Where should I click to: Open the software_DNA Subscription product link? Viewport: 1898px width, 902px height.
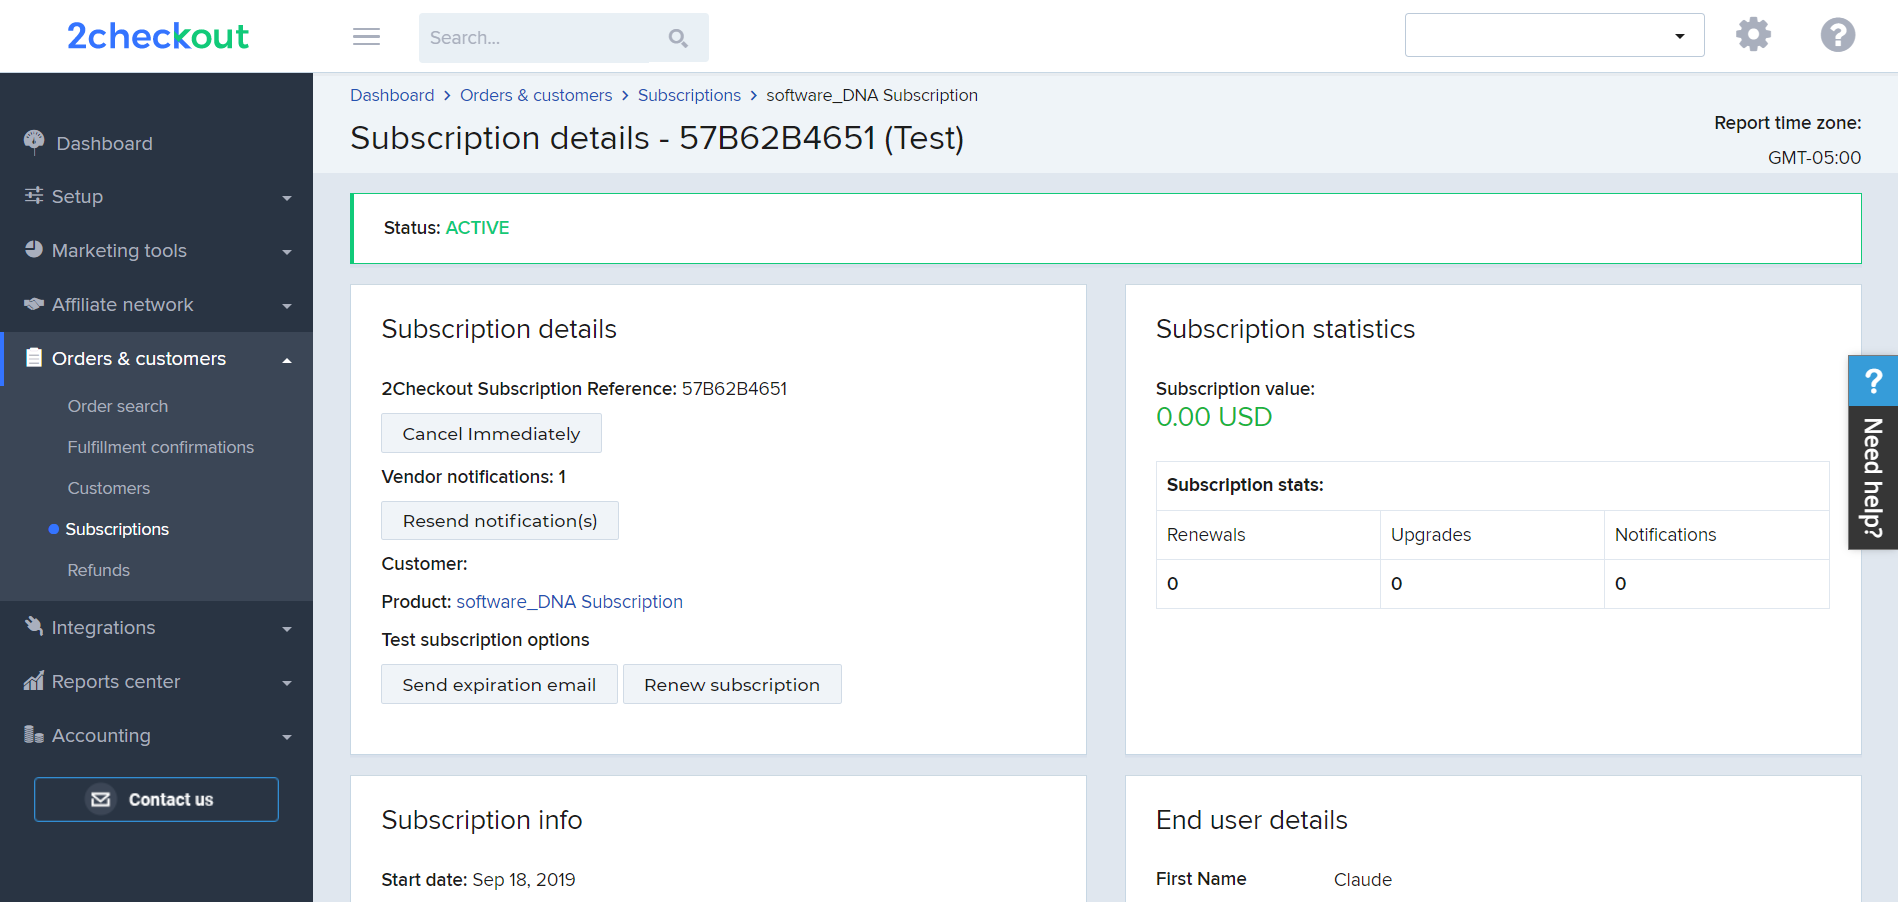tap(569, 602)
